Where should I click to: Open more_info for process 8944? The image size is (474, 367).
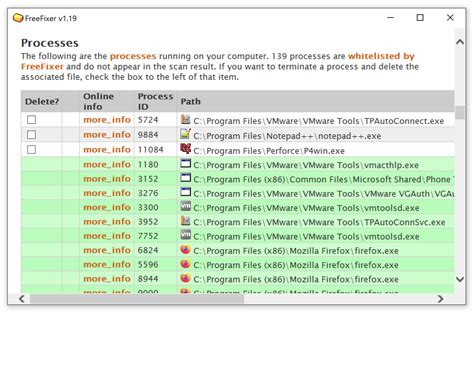(x=107, y=279)
